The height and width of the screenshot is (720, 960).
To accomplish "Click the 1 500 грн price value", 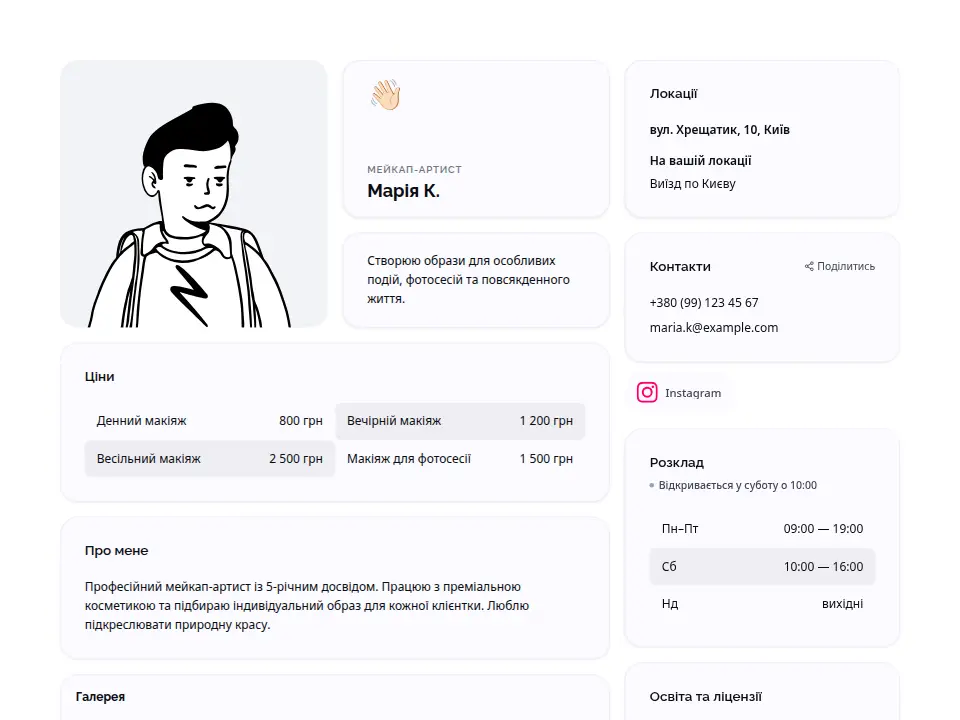I will click(x=546, y=459).
